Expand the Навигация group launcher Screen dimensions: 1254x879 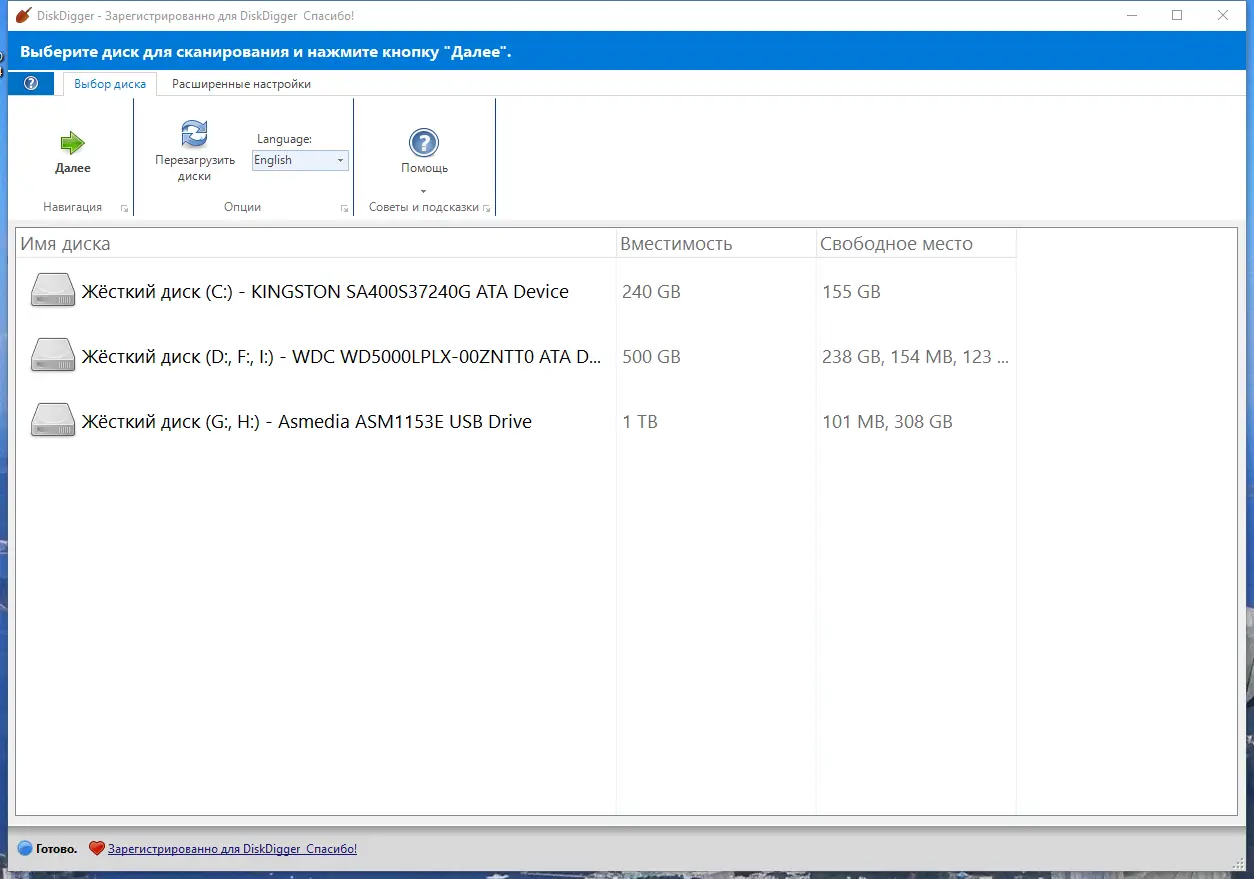[x=125, y=209]
